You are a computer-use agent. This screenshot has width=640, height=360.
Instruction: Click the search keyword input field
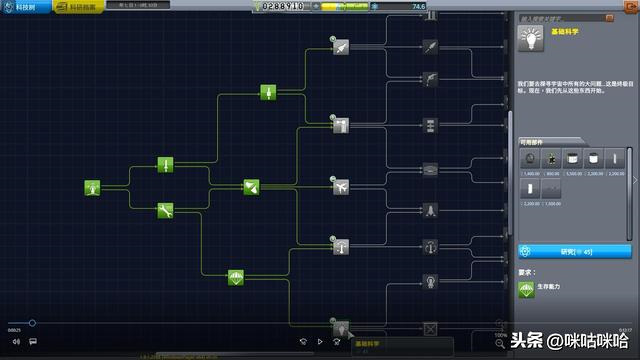[x=562, y=18]
